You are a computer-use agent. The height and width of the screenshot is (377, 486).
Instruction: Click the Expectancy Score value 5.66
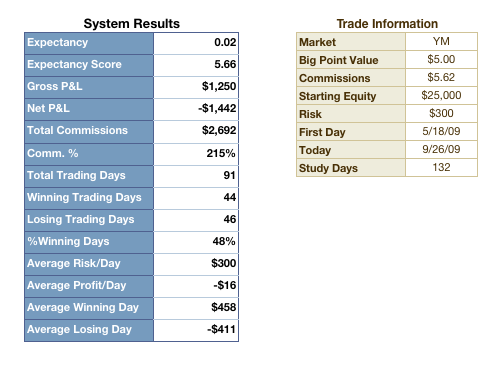coord(196,65)
